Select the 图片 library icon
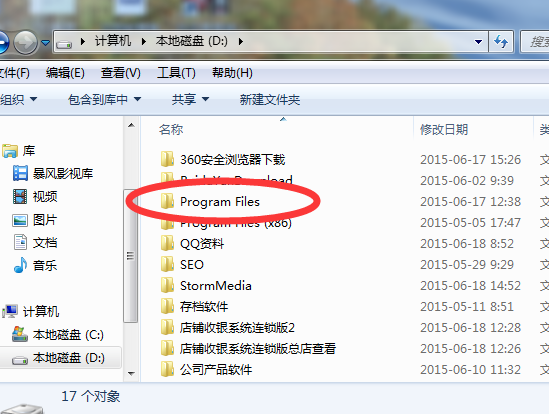The width and height of the screenshot is (549, 414). pos(20,220)
